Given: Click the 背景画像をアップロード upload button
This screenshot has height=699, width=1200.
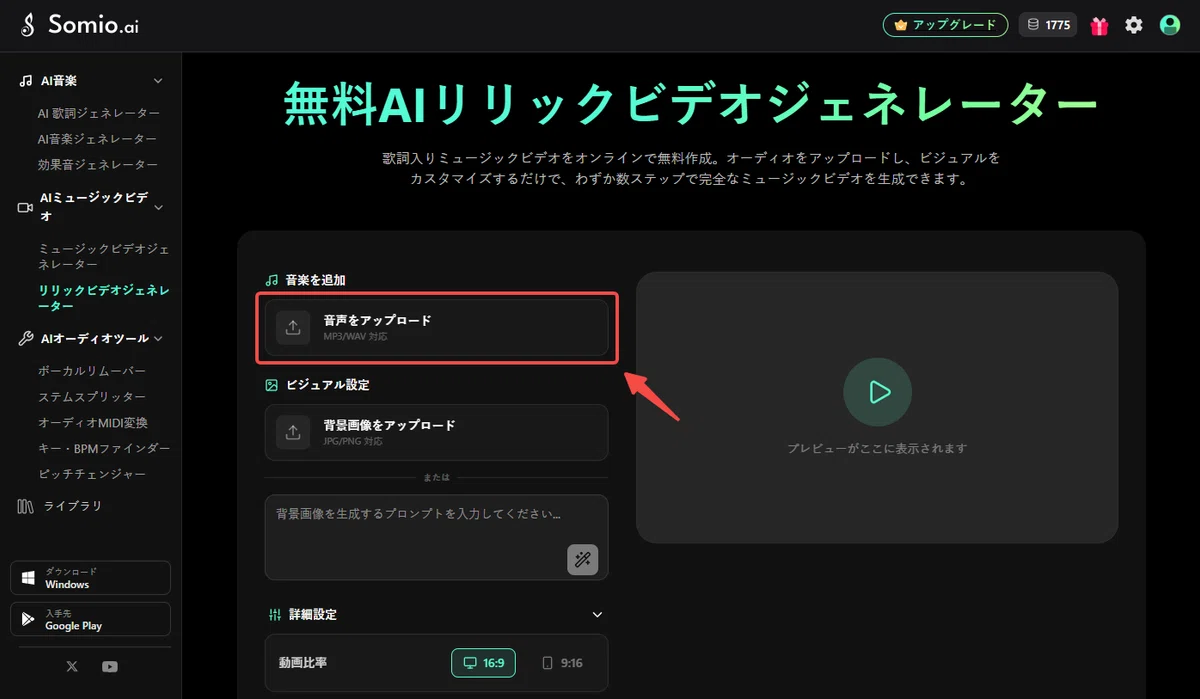Looking at the screenshot, I should (436, 432).
